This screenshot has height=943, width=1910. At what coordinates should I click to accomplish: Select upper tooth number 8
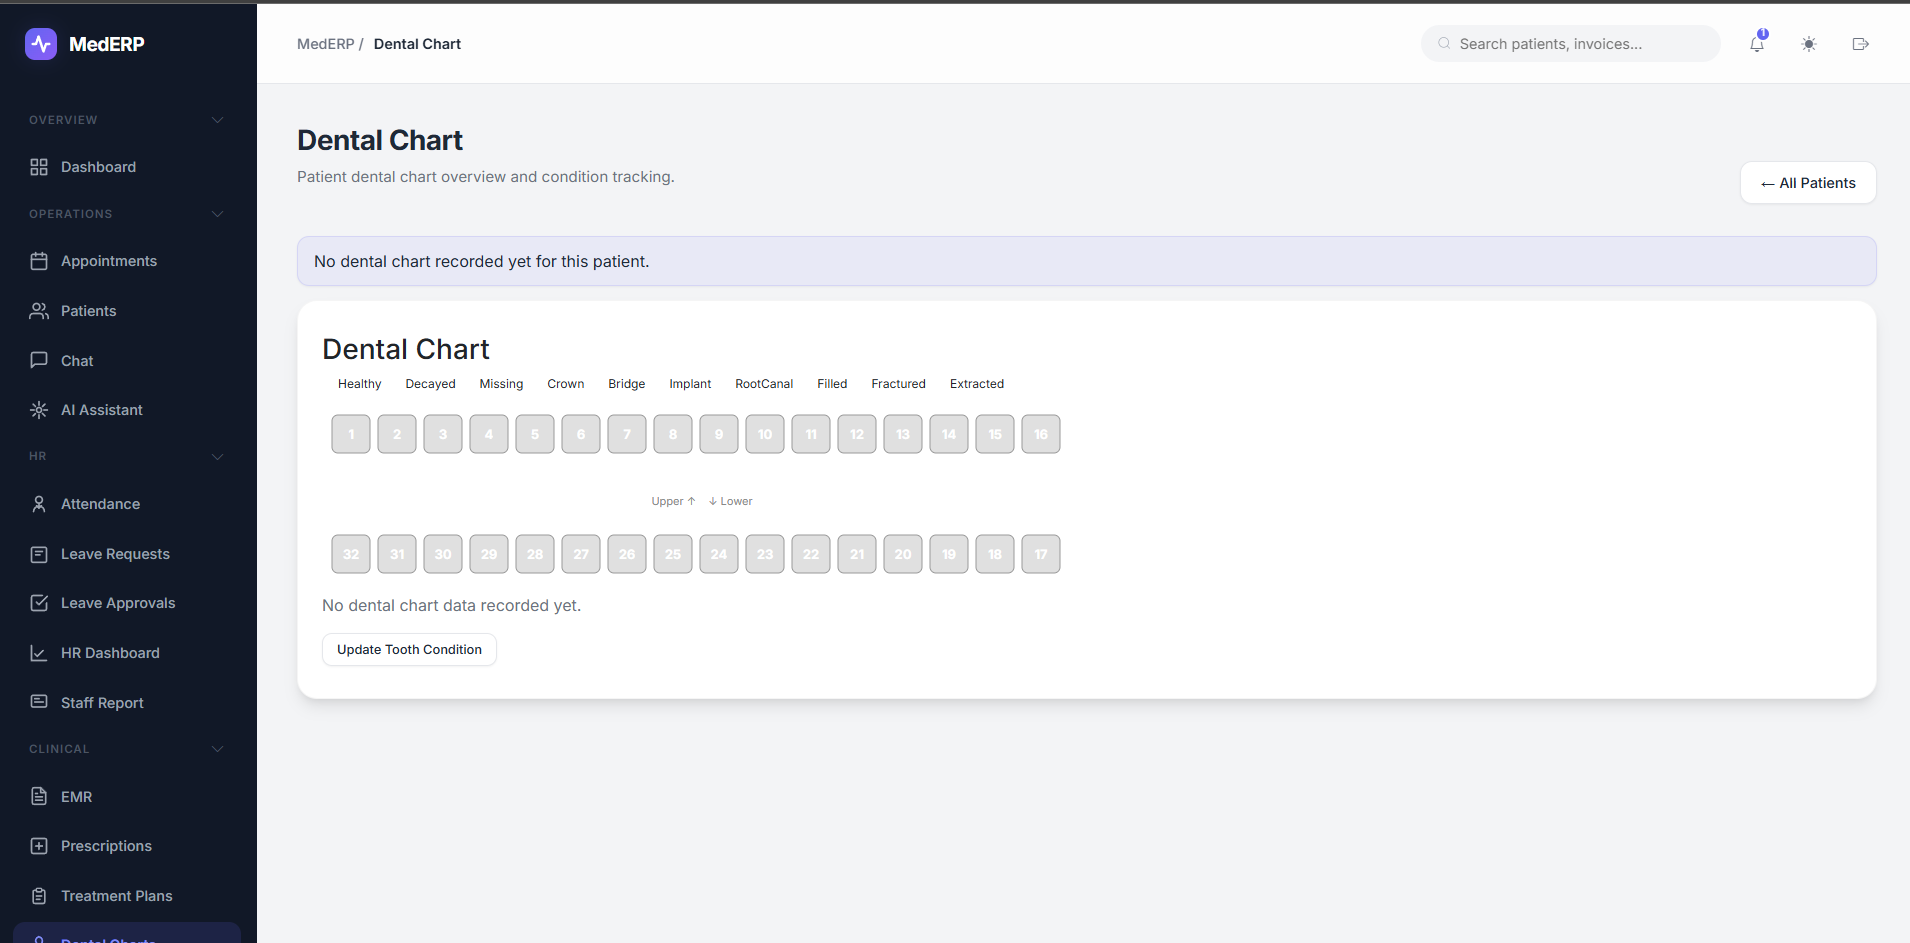(673, 434)
